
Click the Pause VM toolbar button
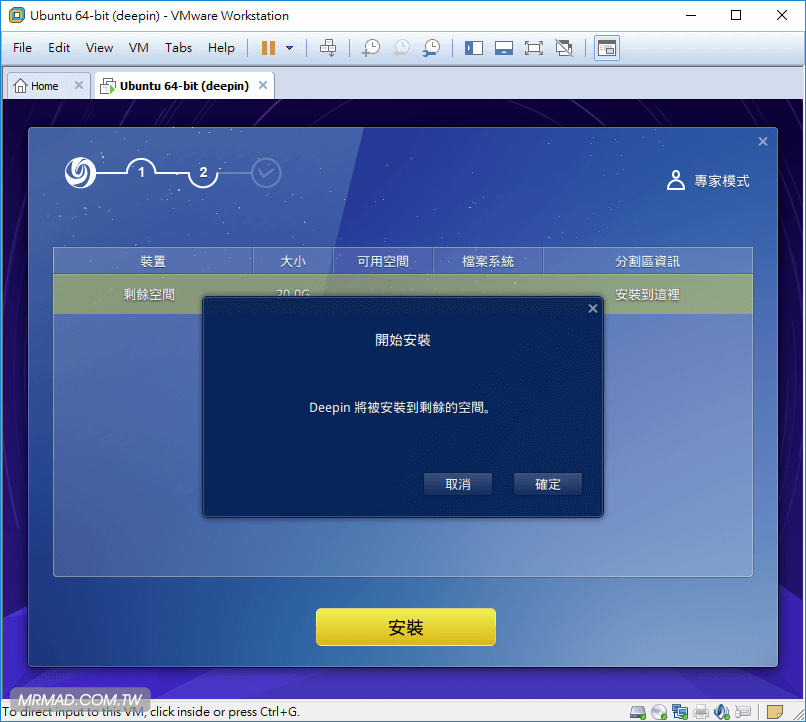point(268,48)
